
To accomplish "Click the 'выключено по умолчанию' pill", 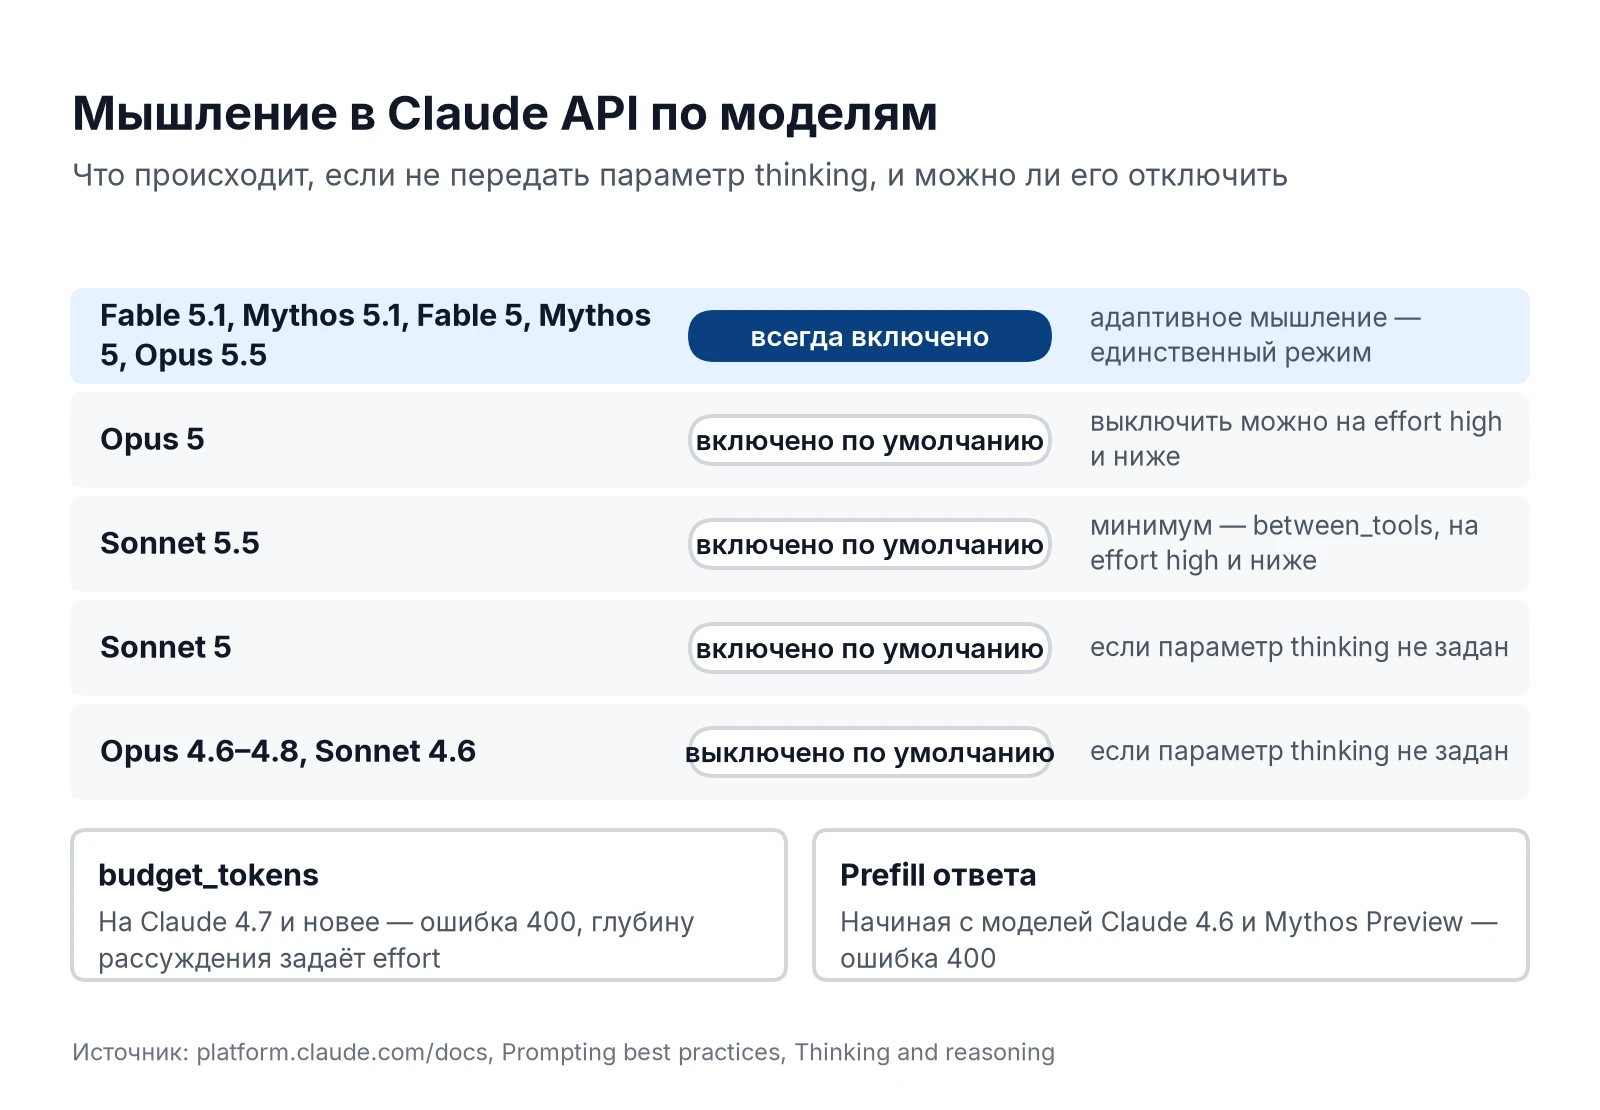I will pos(870,752).
